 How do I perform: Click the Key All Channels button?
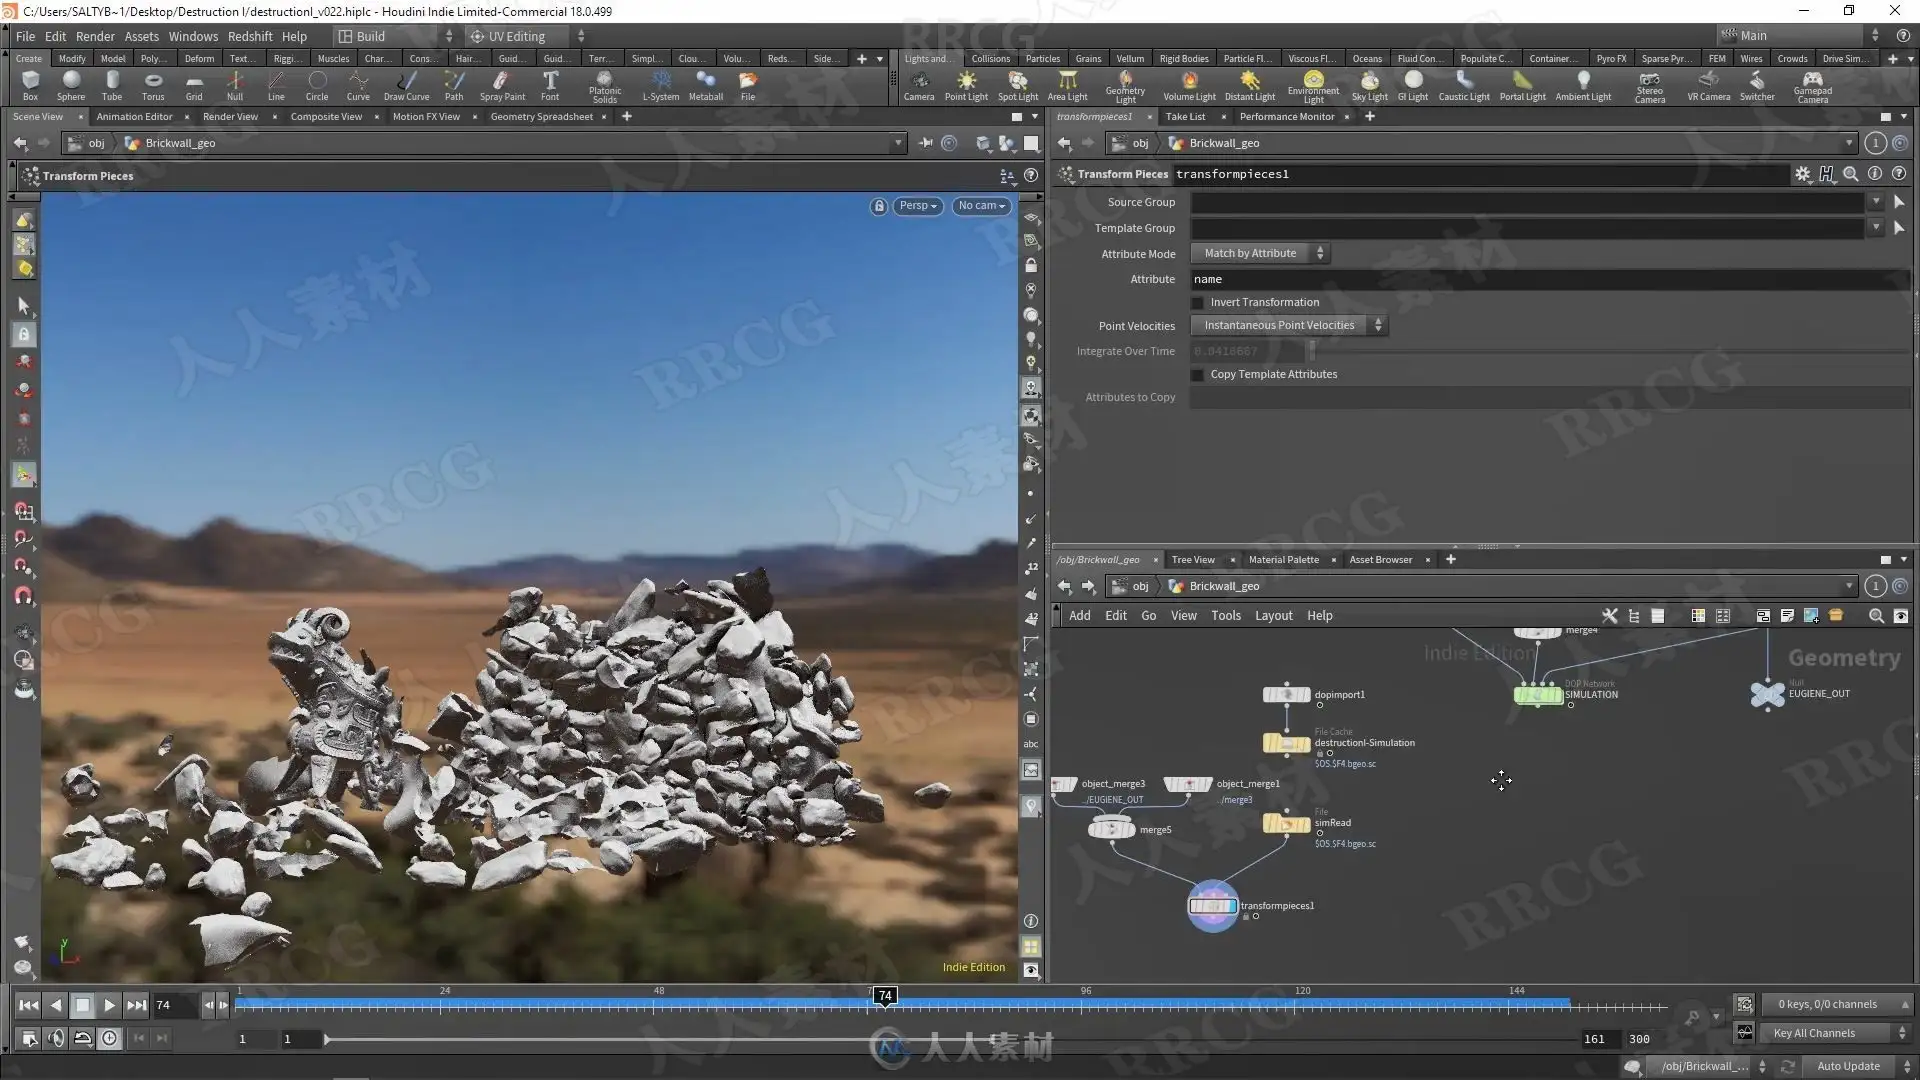pyautogui.click(x=1813, y=1033)
